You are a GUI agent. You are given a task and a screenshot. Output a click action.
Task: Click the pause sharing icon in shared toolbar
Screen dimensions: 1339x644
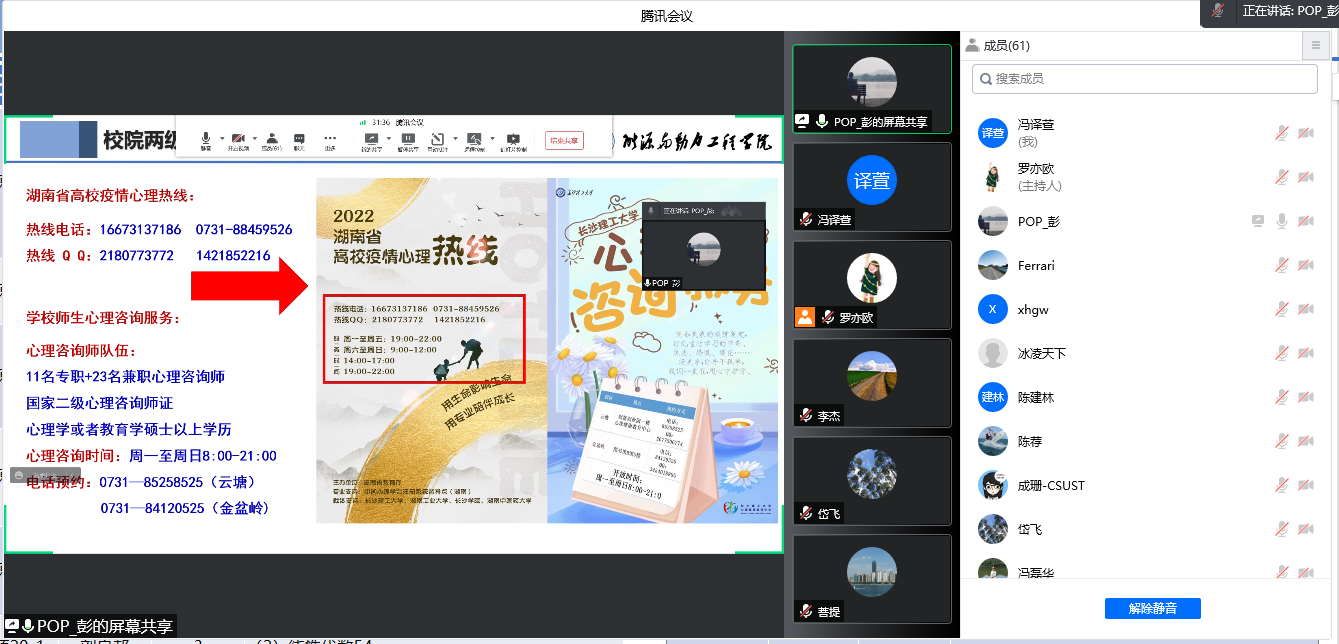click(x=408, y=139)
